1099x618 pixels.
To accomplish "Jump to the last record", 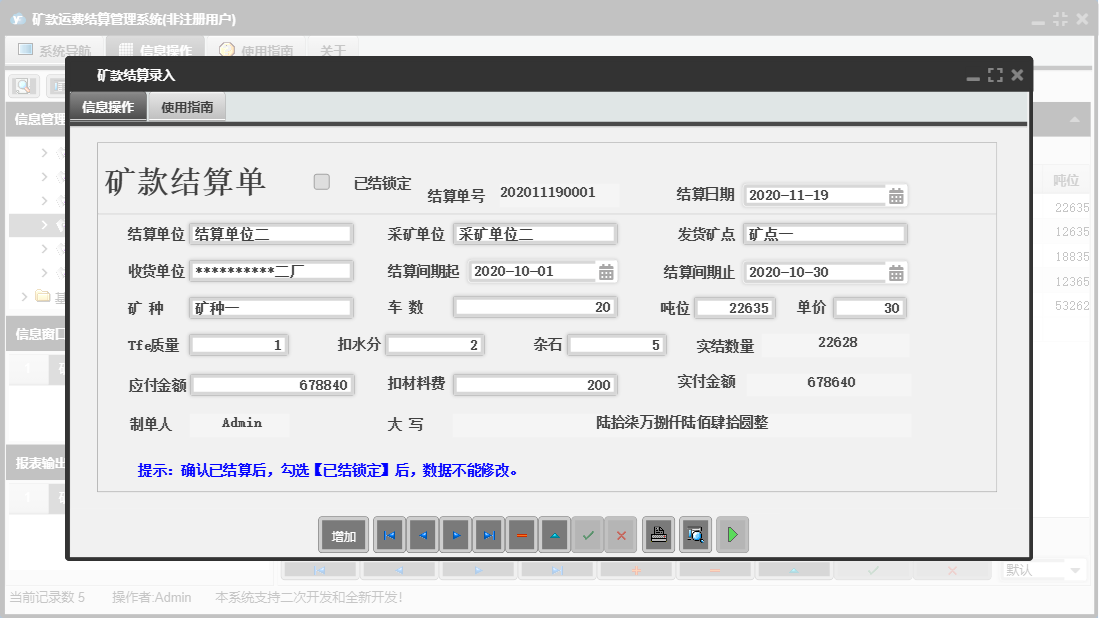I will pos(489,535).
